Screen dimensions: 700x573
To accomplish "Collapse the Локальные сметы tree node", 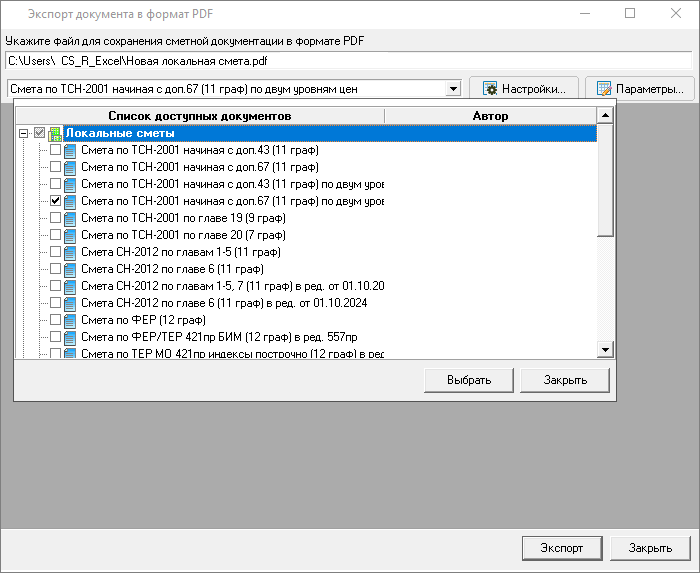I will click(x=23, y=133).
